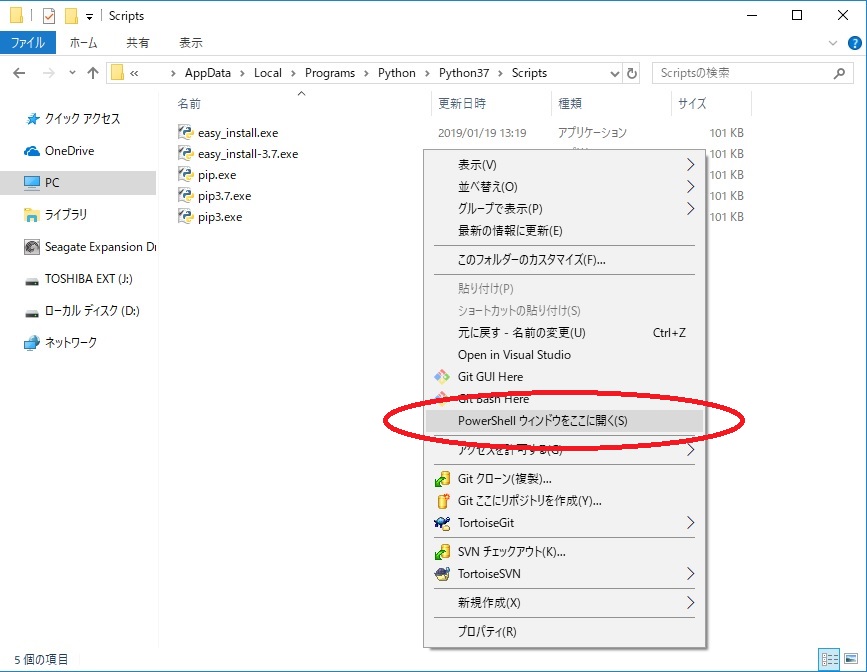Image resolution: width=867 pixels, height=672 pixels.
Task: Click the Git clone (複製) icon
Action: click(442, 478)
